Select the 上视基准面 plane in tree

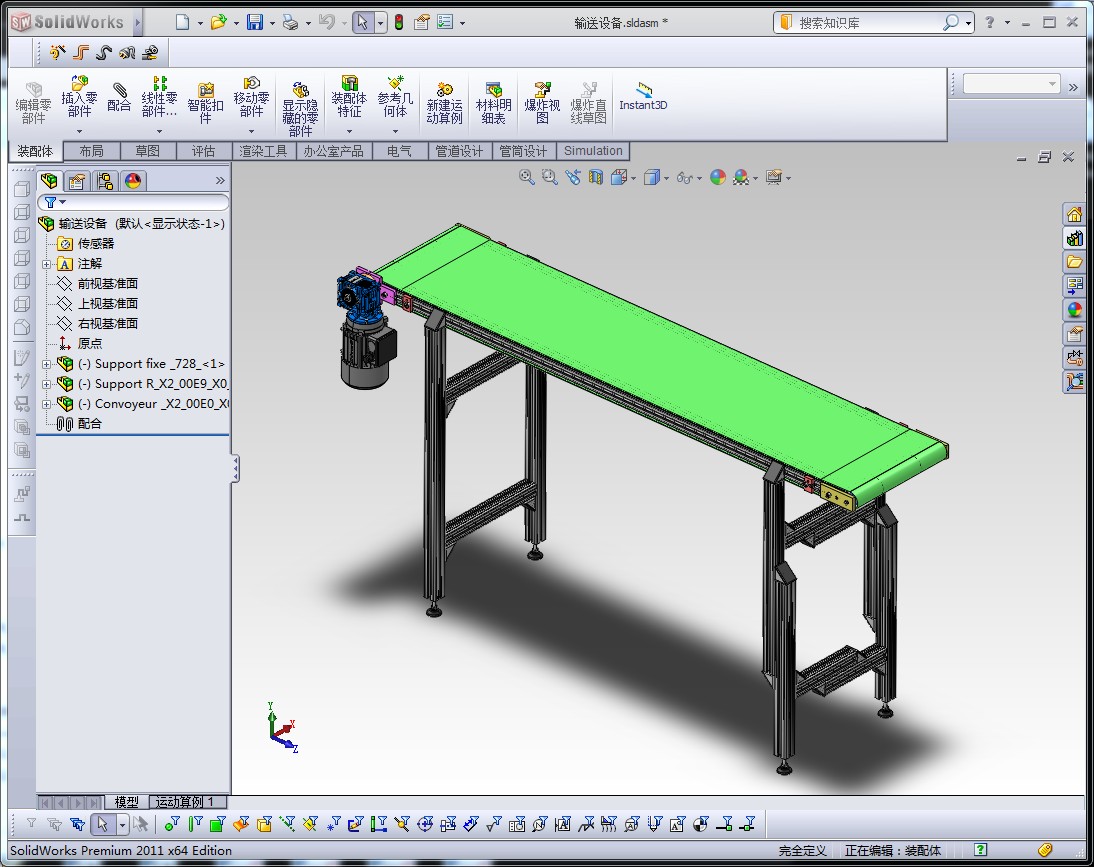pos(107,303)
